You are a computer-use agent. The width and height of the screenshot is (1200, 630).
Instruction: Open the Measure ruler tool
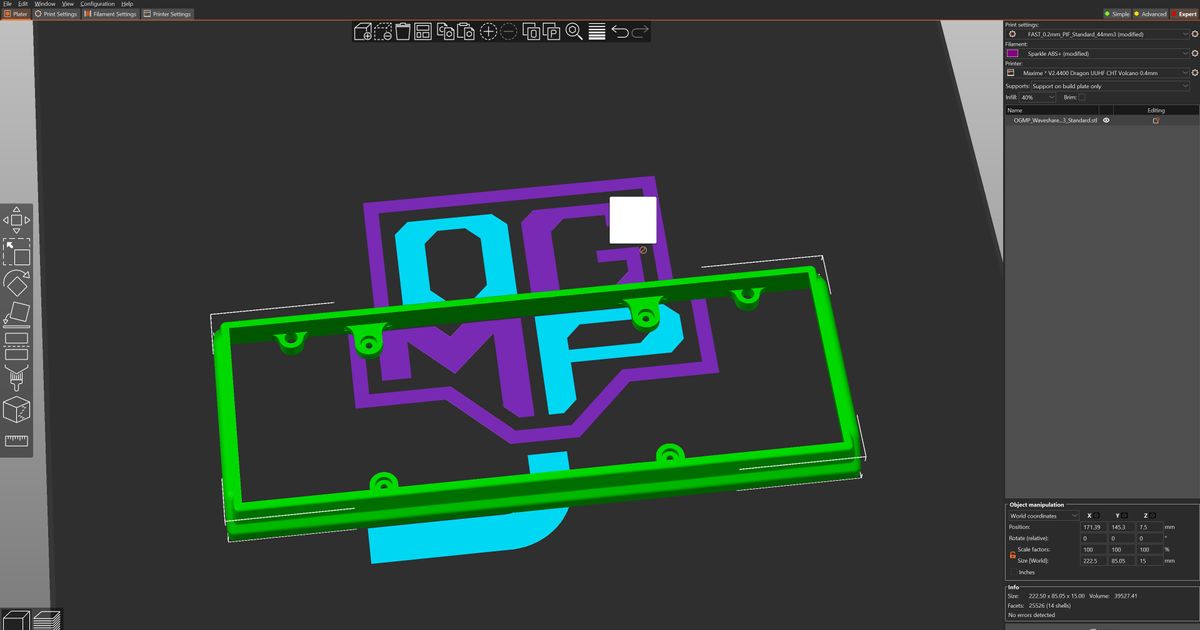(16, 441)
